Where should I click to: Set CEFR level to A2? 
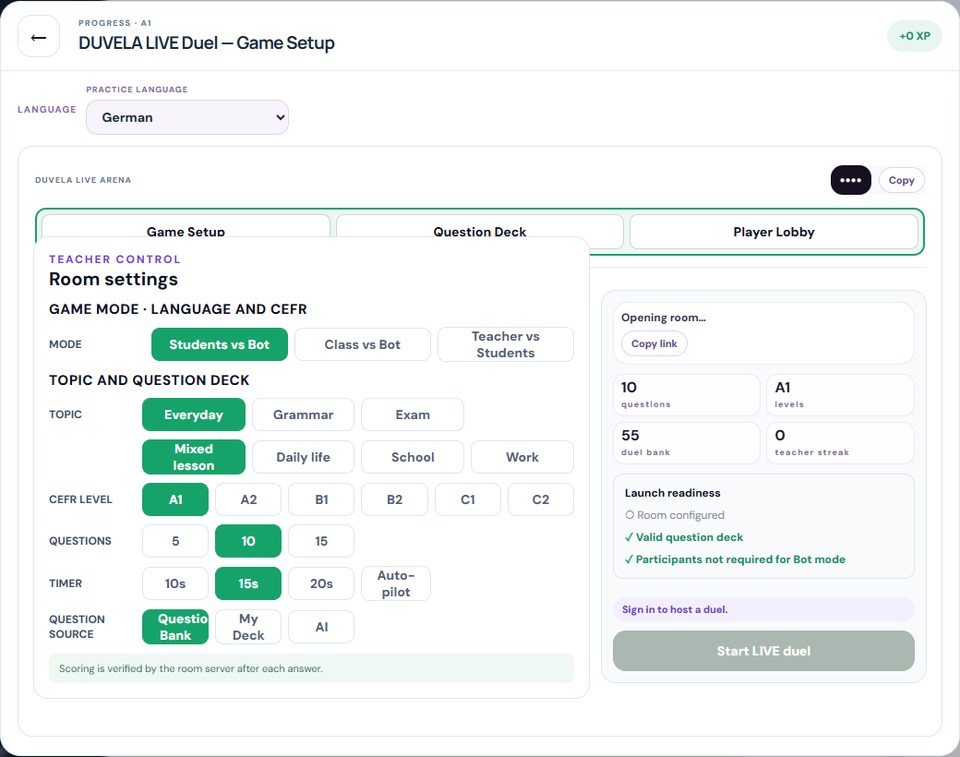point(249,500)
